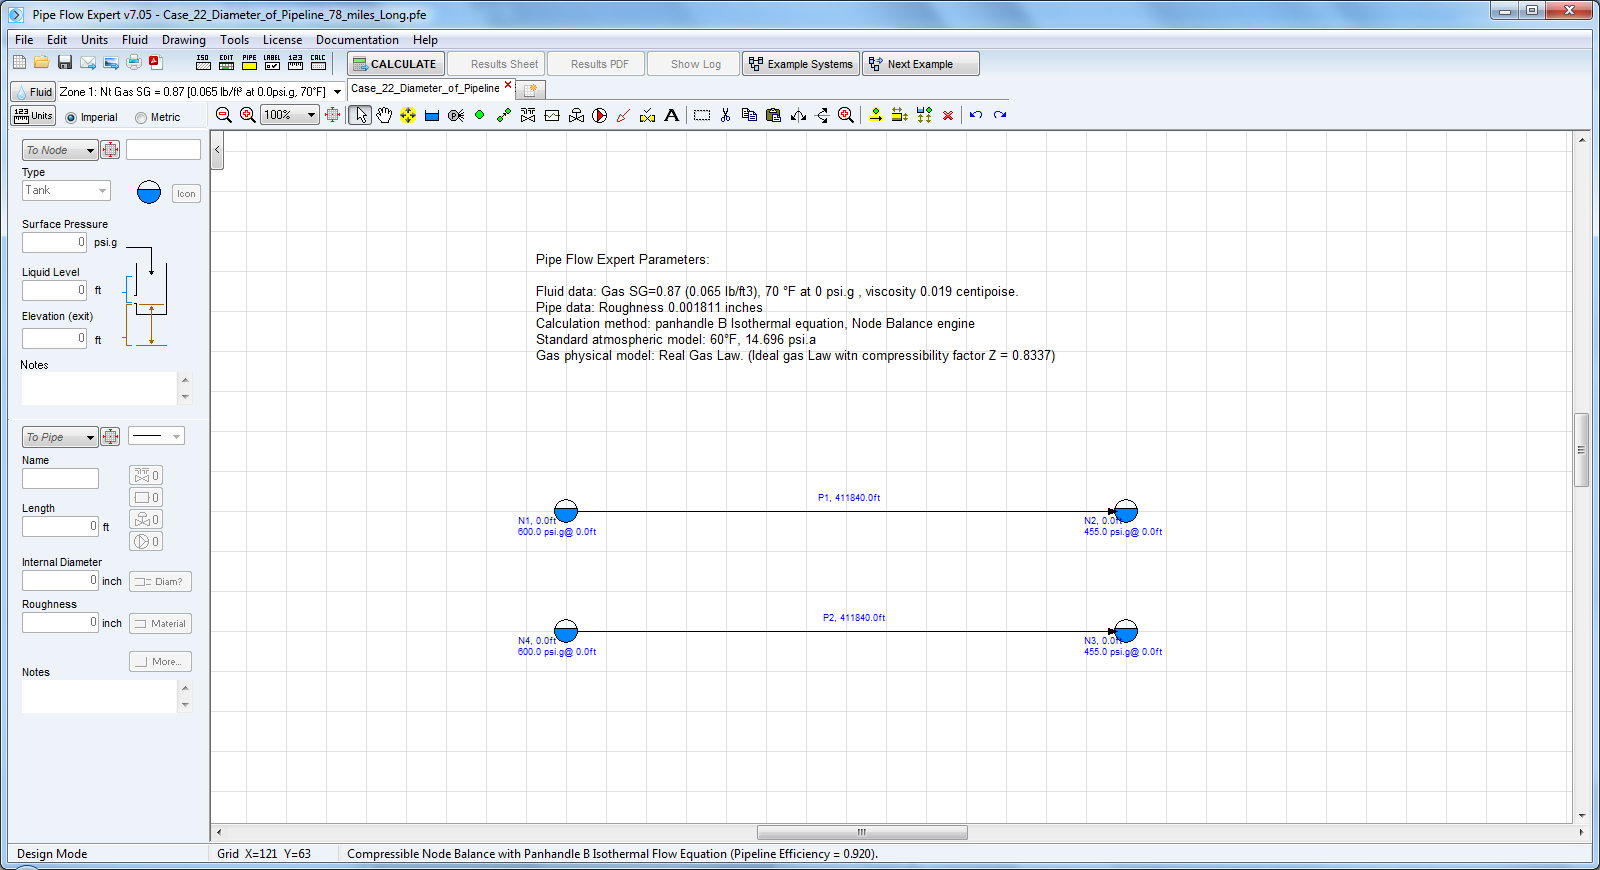The height and width of the screenshot is (870, 1600).
Task: Email the system with the envelope icon
Action: [x=88, y=63]
